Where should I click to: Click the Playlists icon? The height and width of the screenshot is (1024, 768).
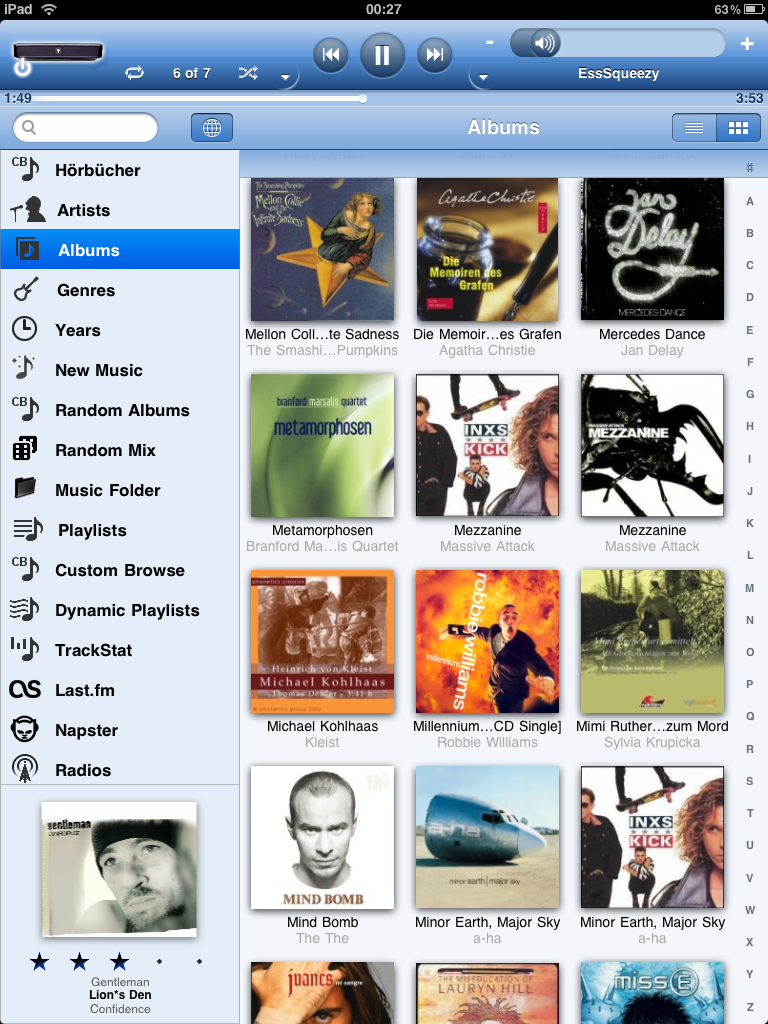[x=27, y=530]
